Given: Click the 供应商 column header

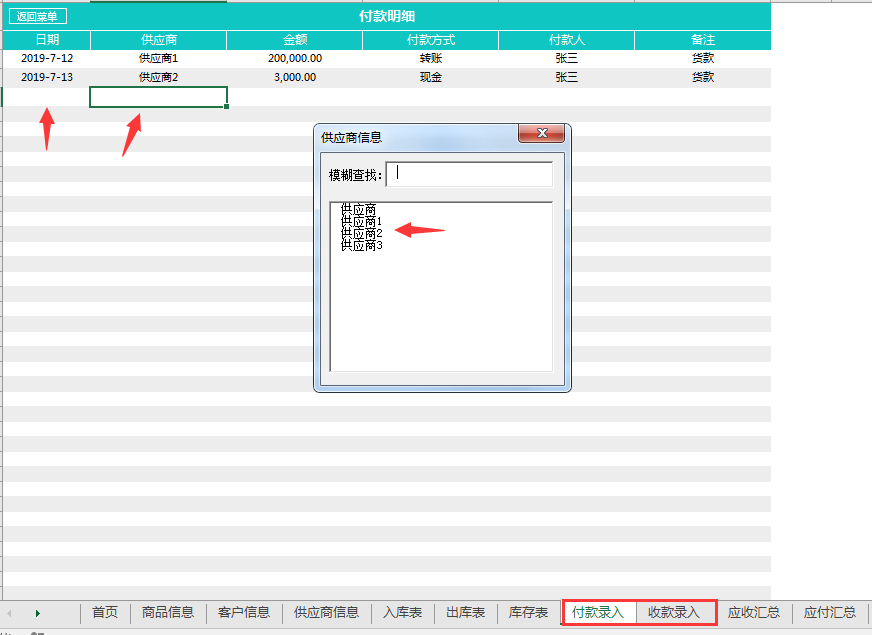Looking at the screenshot, I should 158,39.
